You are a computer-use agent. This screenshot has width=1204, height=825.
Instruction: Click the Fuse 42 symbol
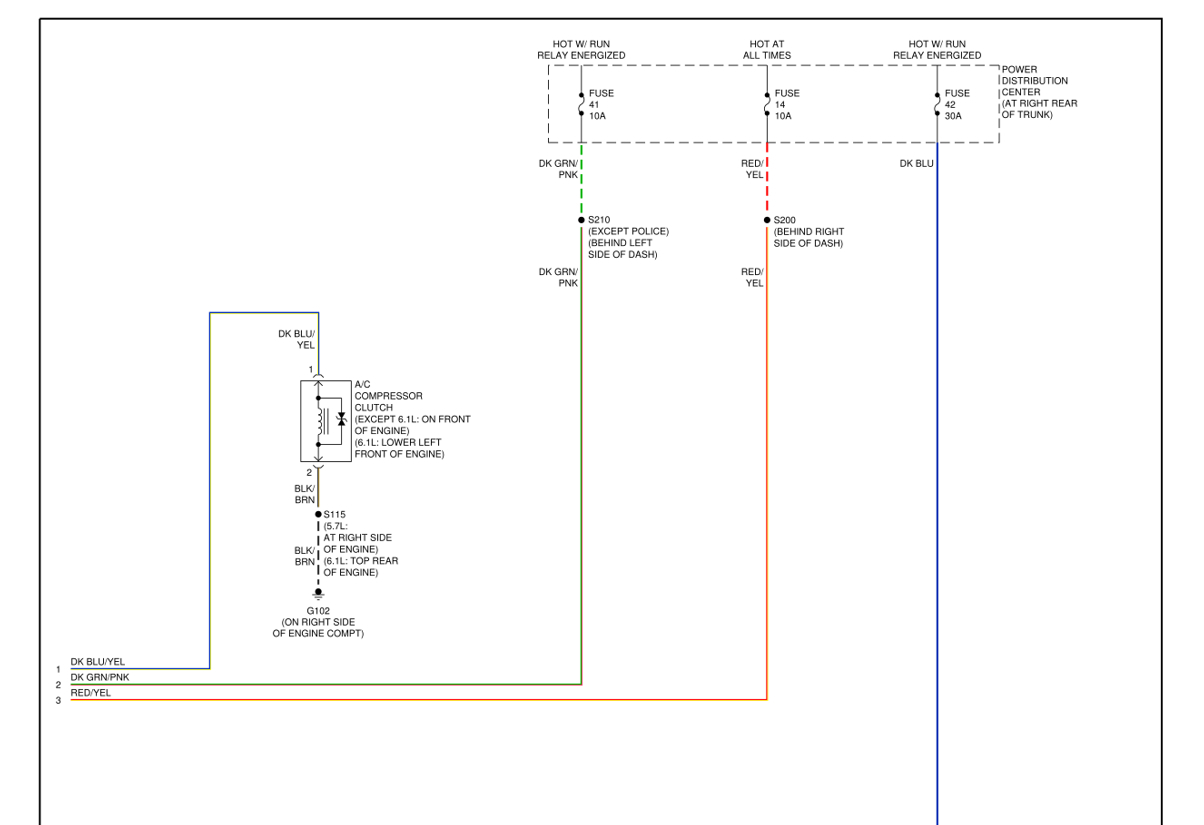pos(937,104)
